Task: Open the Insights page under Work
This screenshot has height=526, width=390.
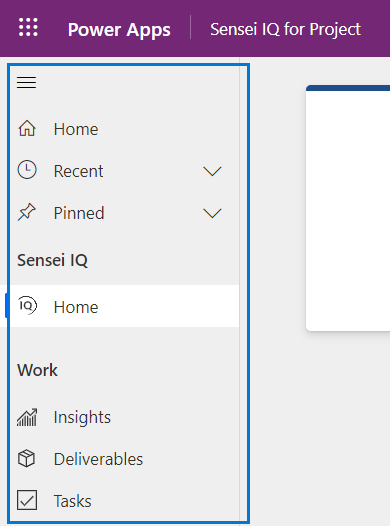Action: (123, 417)
